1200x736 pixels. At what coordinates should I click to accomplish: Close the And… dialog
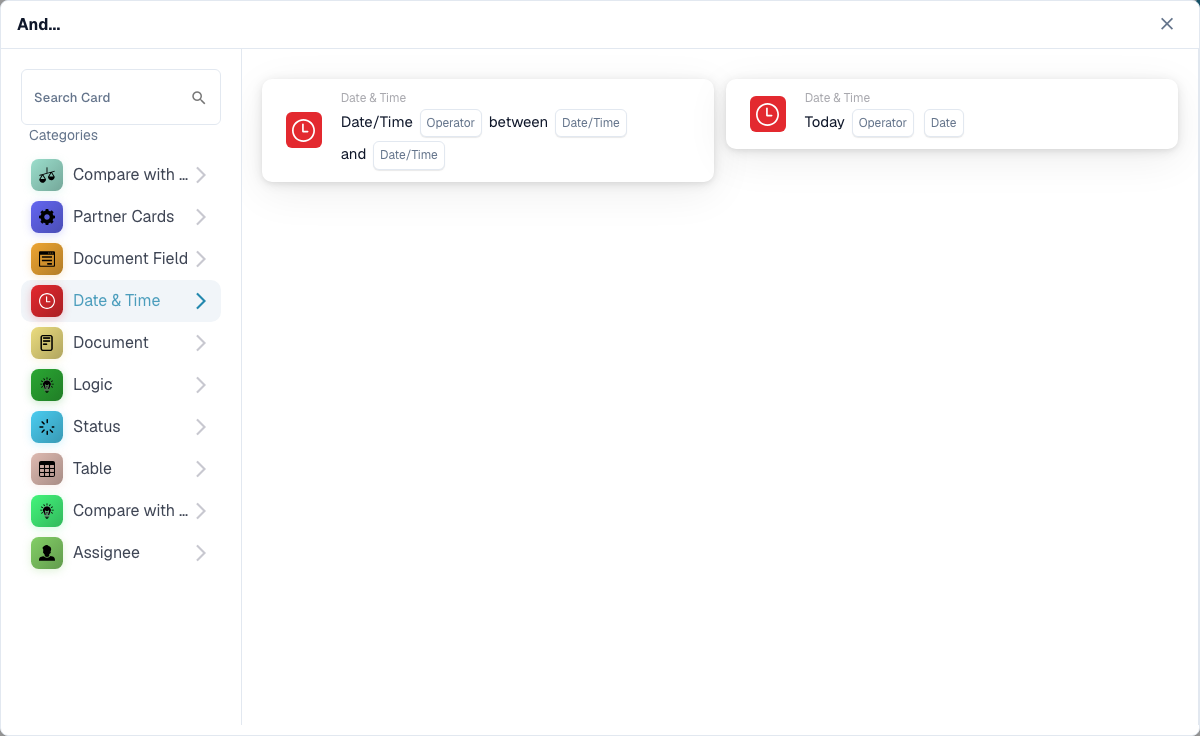(1167, 24)
